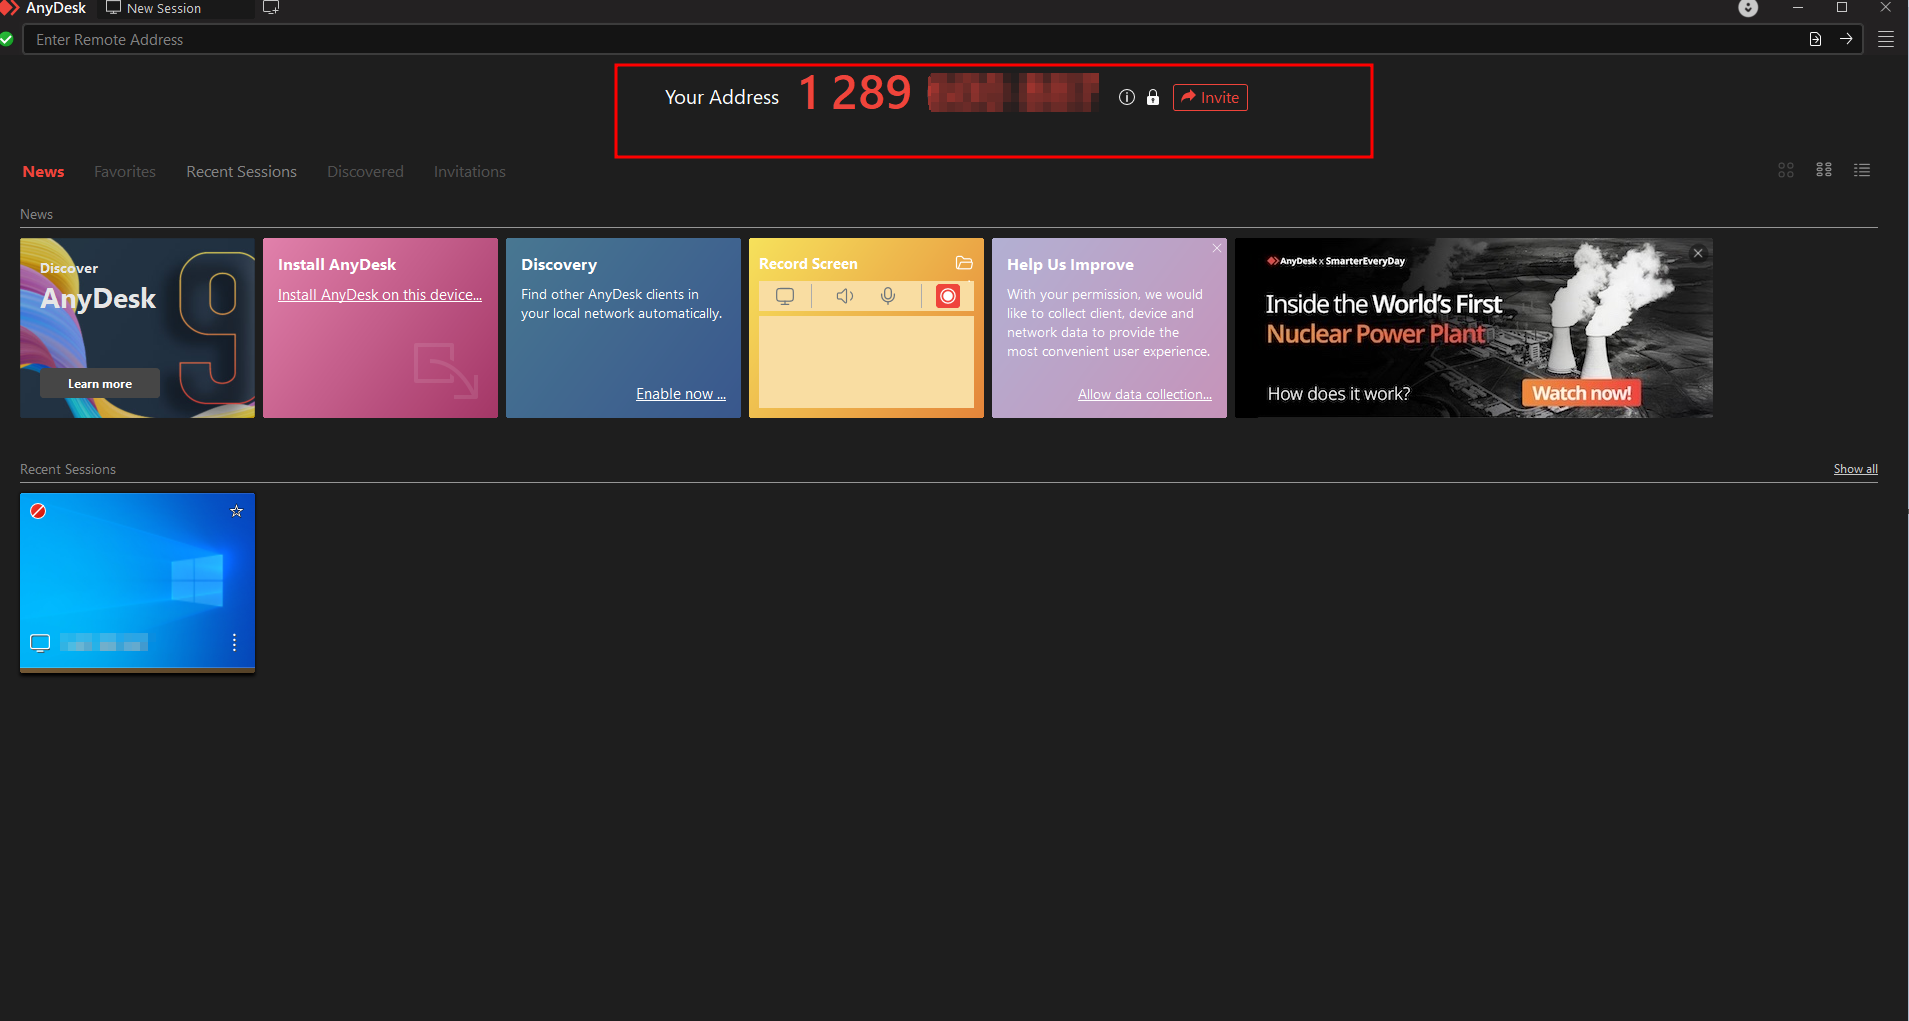Toggle microphone icon in Record Screen card
The image size is (1909, 1021).
click(x=887, y=296)
